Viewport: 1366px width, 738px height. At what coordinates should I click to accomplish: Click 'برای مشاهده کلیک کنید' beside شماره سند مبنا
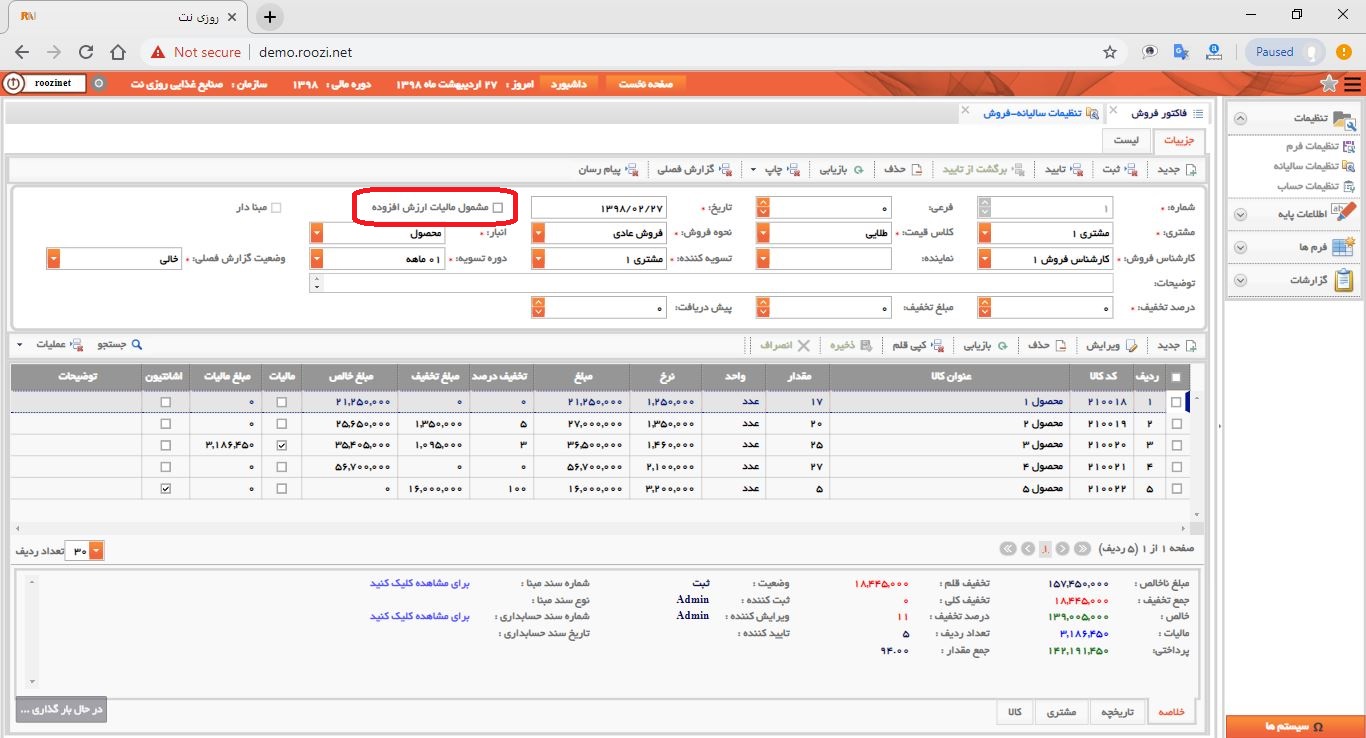(x=420, y=583)
